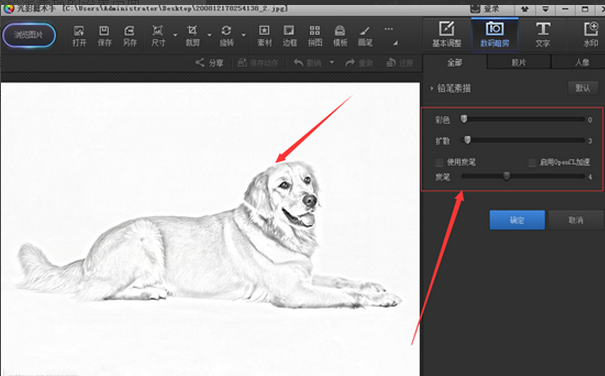Enable the 启用OpenCL加速 checkbox
The width and height of the screenshot is (605, 376).
(x=532, y=162)
